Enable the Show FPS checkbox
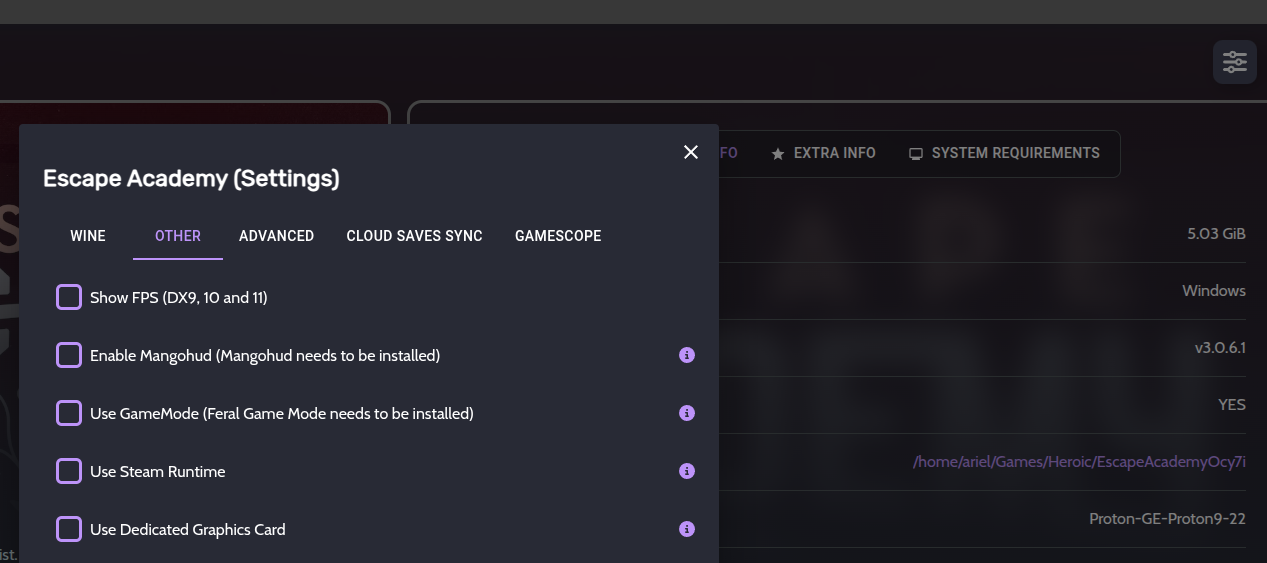Screen dimensions: 1267x563 [69, 297]
